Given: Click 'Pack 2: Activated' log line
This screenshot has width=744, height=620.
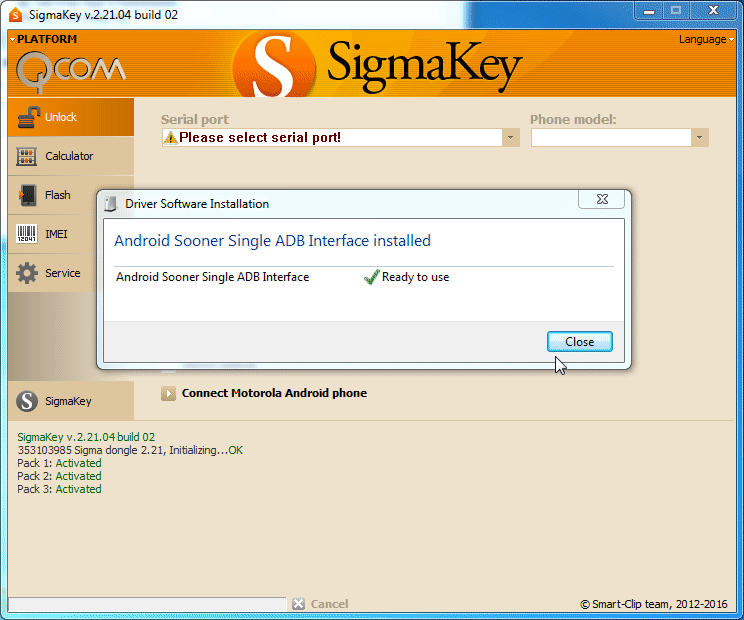Looking at the screenshot, I should [x=59, y=476].
